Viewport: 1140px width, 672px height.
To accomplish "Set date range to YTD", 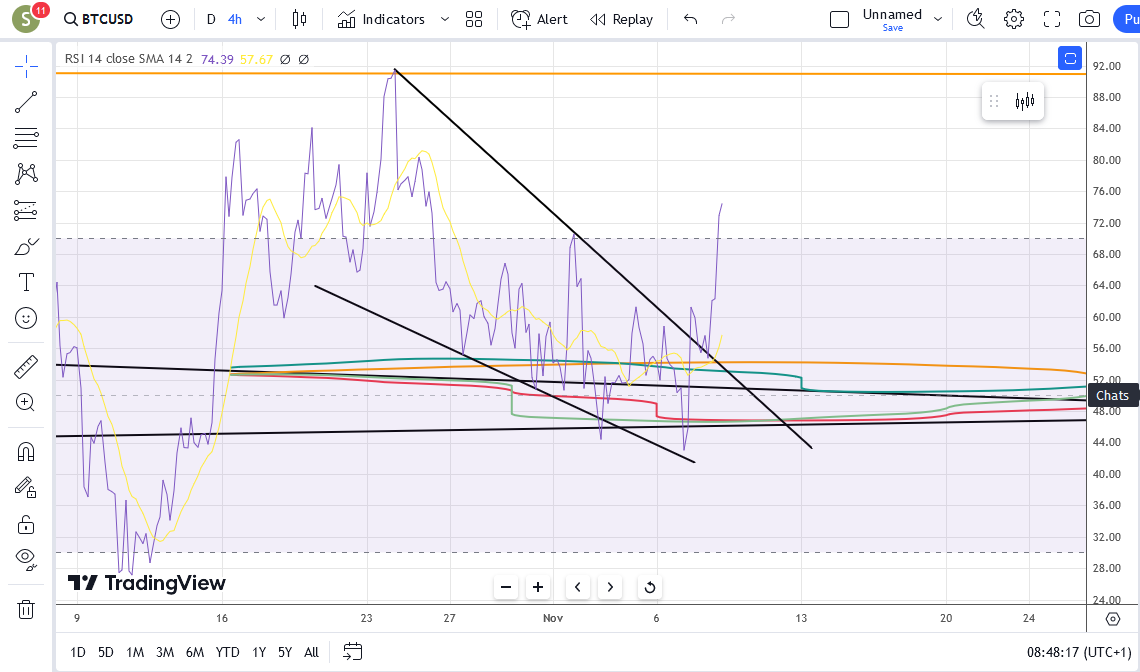I will point(228,652).
